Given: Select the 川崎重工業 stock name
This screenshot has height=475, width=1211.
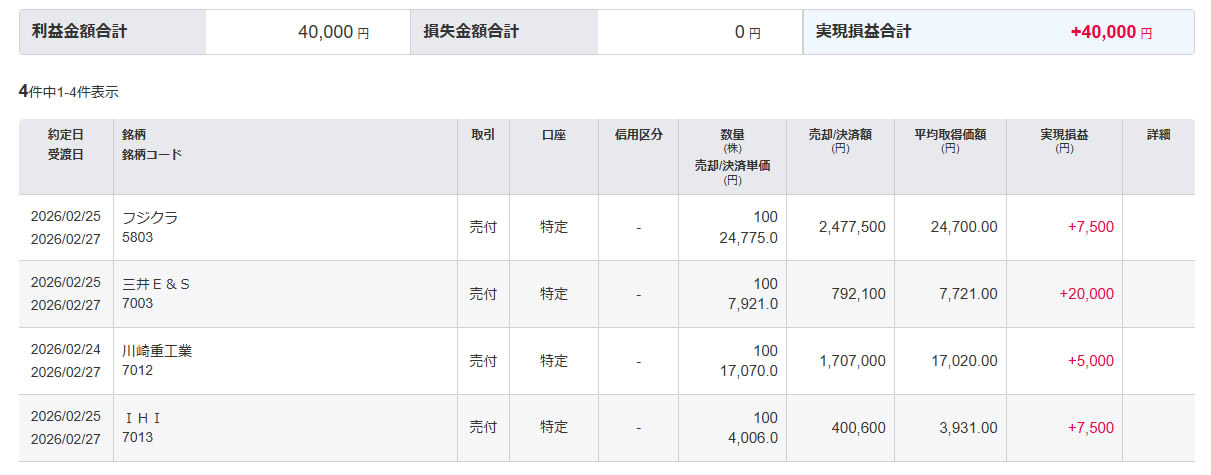Looking at the screenshot, I should (156, 350).
